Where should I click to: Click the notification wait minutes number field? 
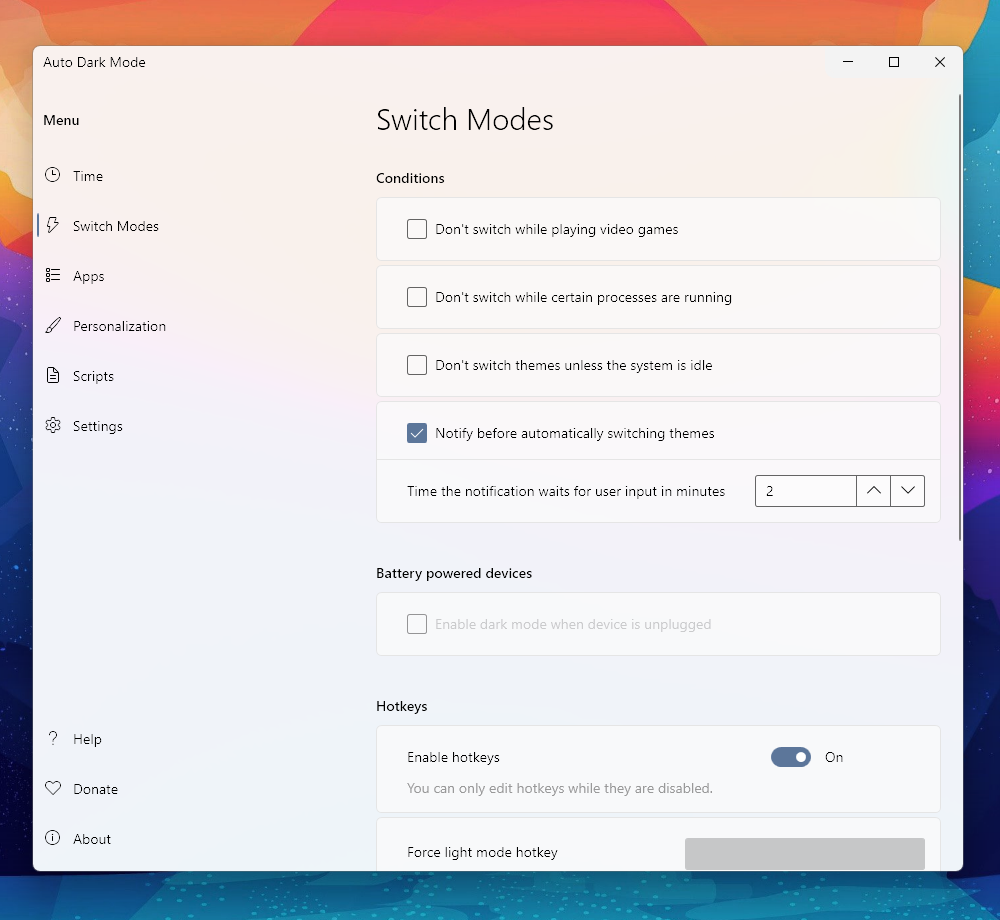click(x=805, y=491)
